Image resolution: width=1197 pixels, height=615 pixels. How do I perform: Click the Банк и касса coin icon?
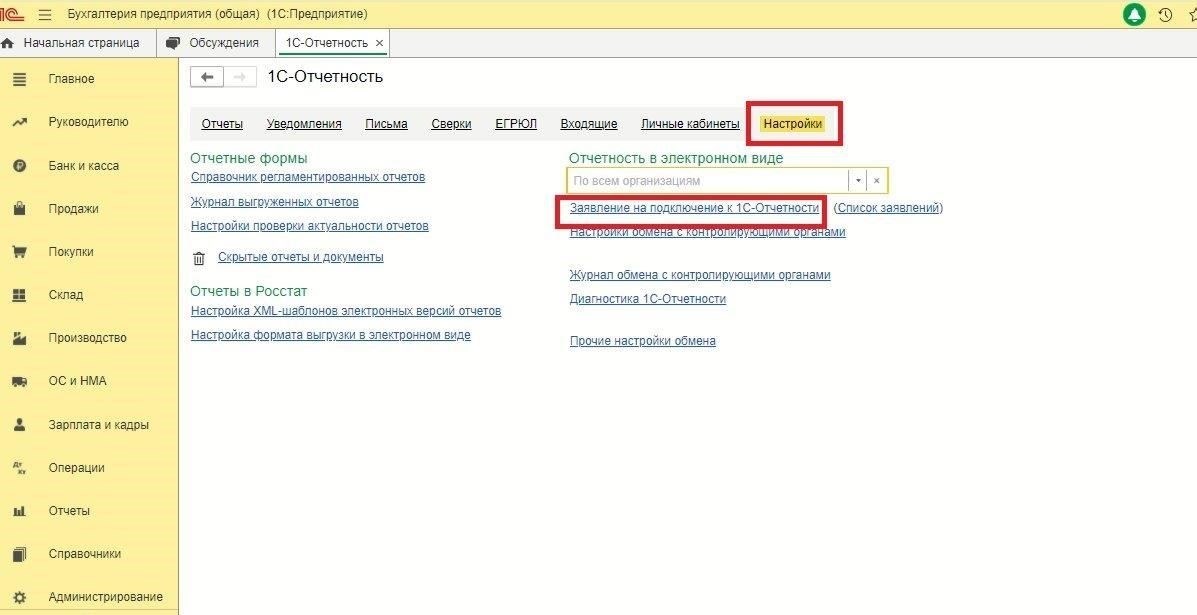(x=20, y=166)
